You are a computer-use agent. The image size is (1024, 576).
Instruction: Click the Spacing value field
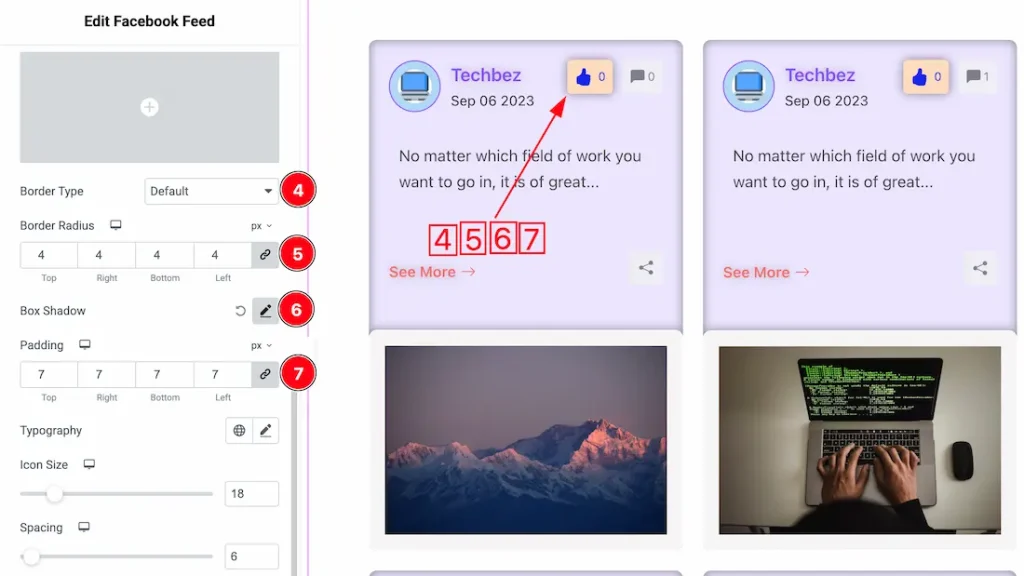251,556
